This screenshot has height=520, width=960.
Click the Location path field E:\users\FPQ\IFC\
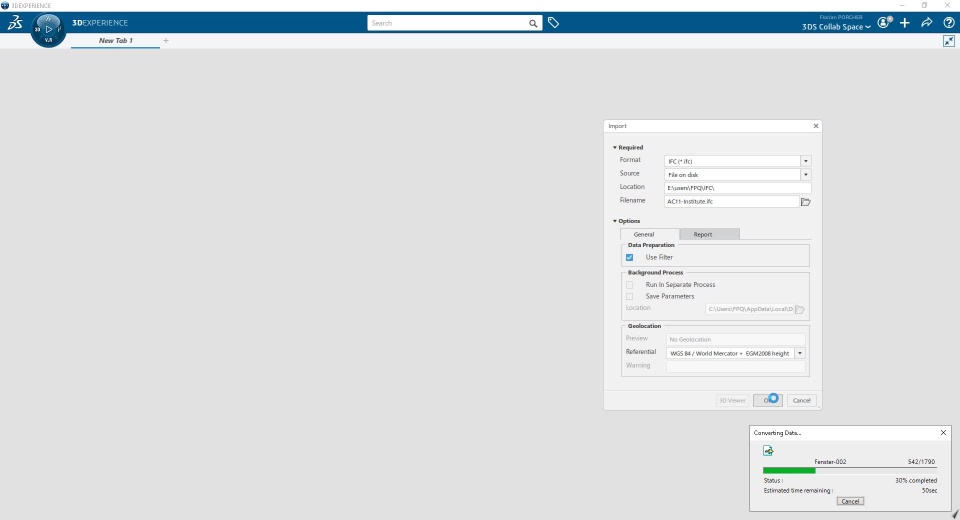pos(737,188)
